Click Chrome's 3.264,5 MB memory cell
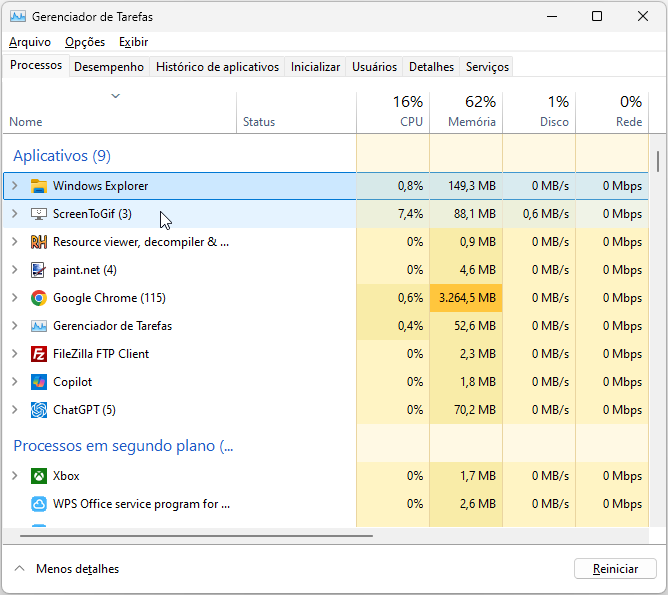Screen dimensions: 668x595 tap(466, 298)
